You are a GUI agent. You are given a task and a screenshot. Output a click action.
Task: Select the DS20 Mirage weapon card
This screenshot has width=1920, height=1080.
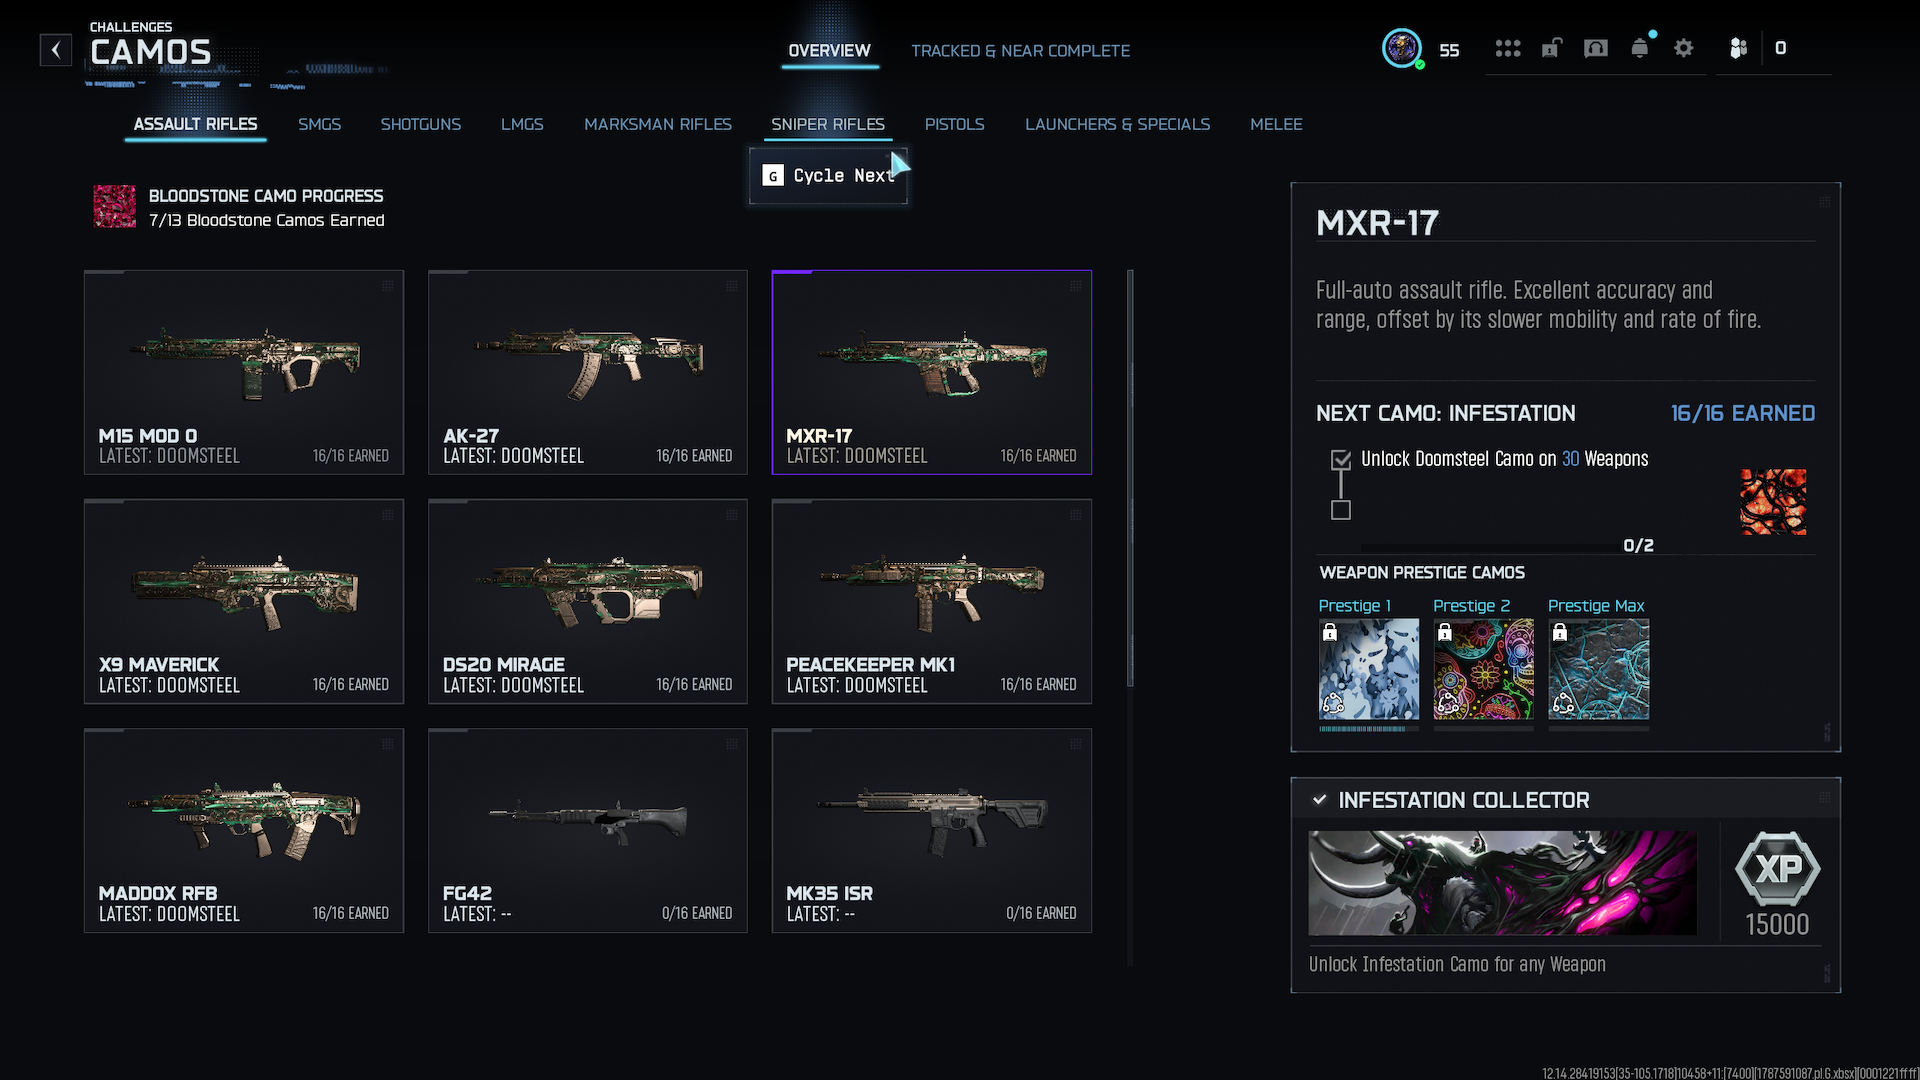coord(588,601)
